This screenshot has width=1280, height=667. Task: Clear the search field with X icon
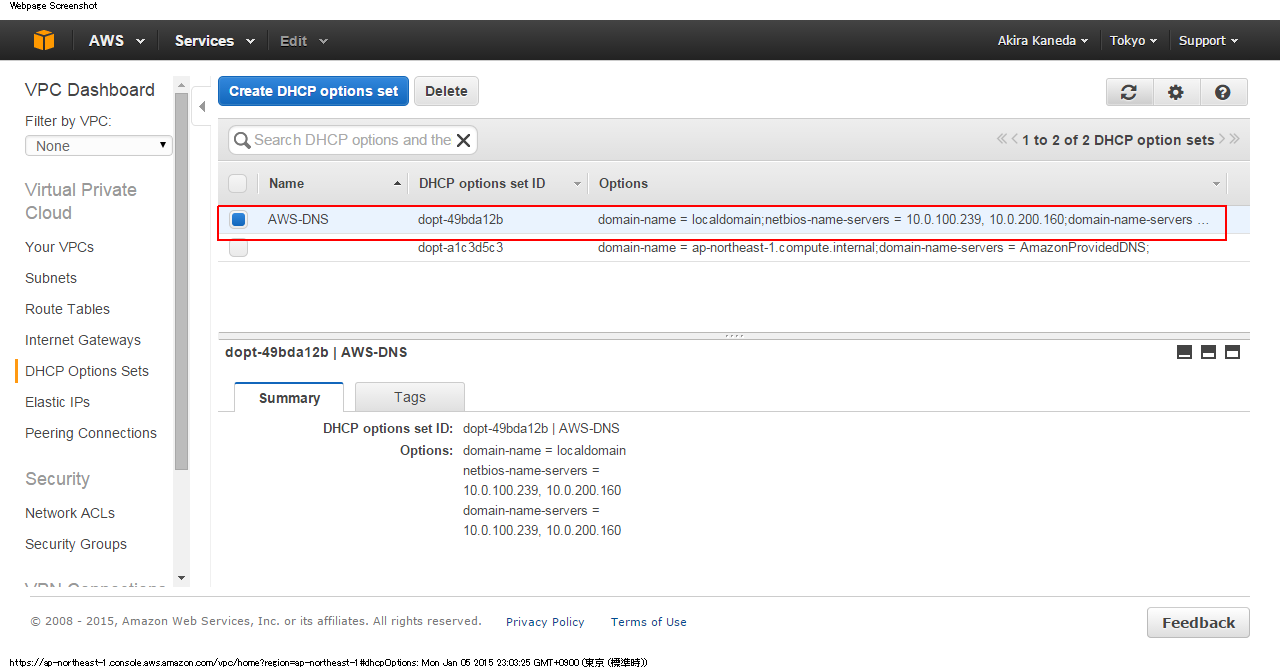463,140
